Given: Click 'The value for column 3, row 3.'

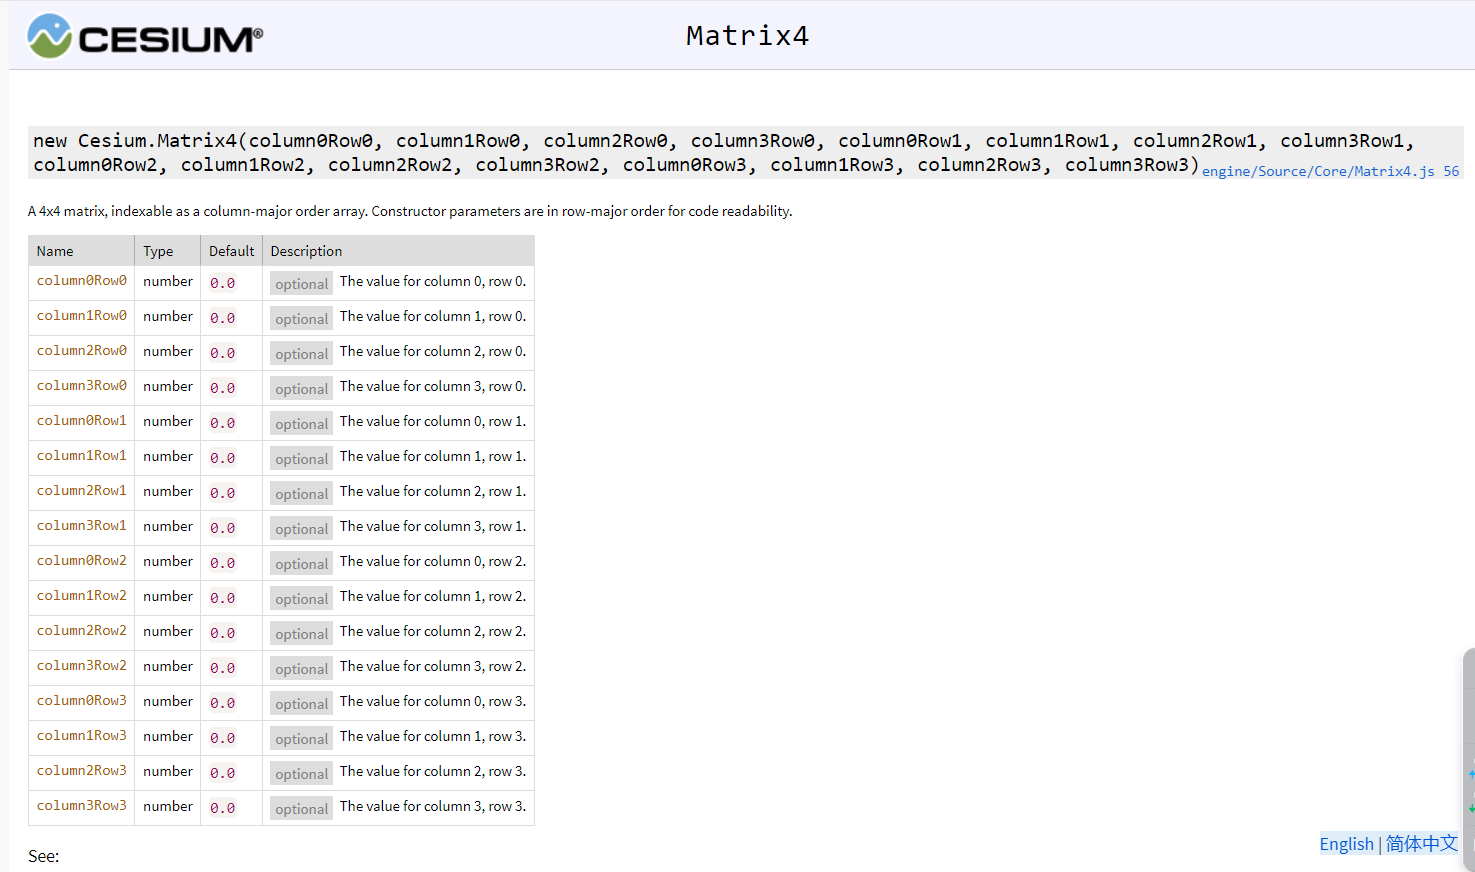Looking at the screenshot, I should tap(433, 806).
